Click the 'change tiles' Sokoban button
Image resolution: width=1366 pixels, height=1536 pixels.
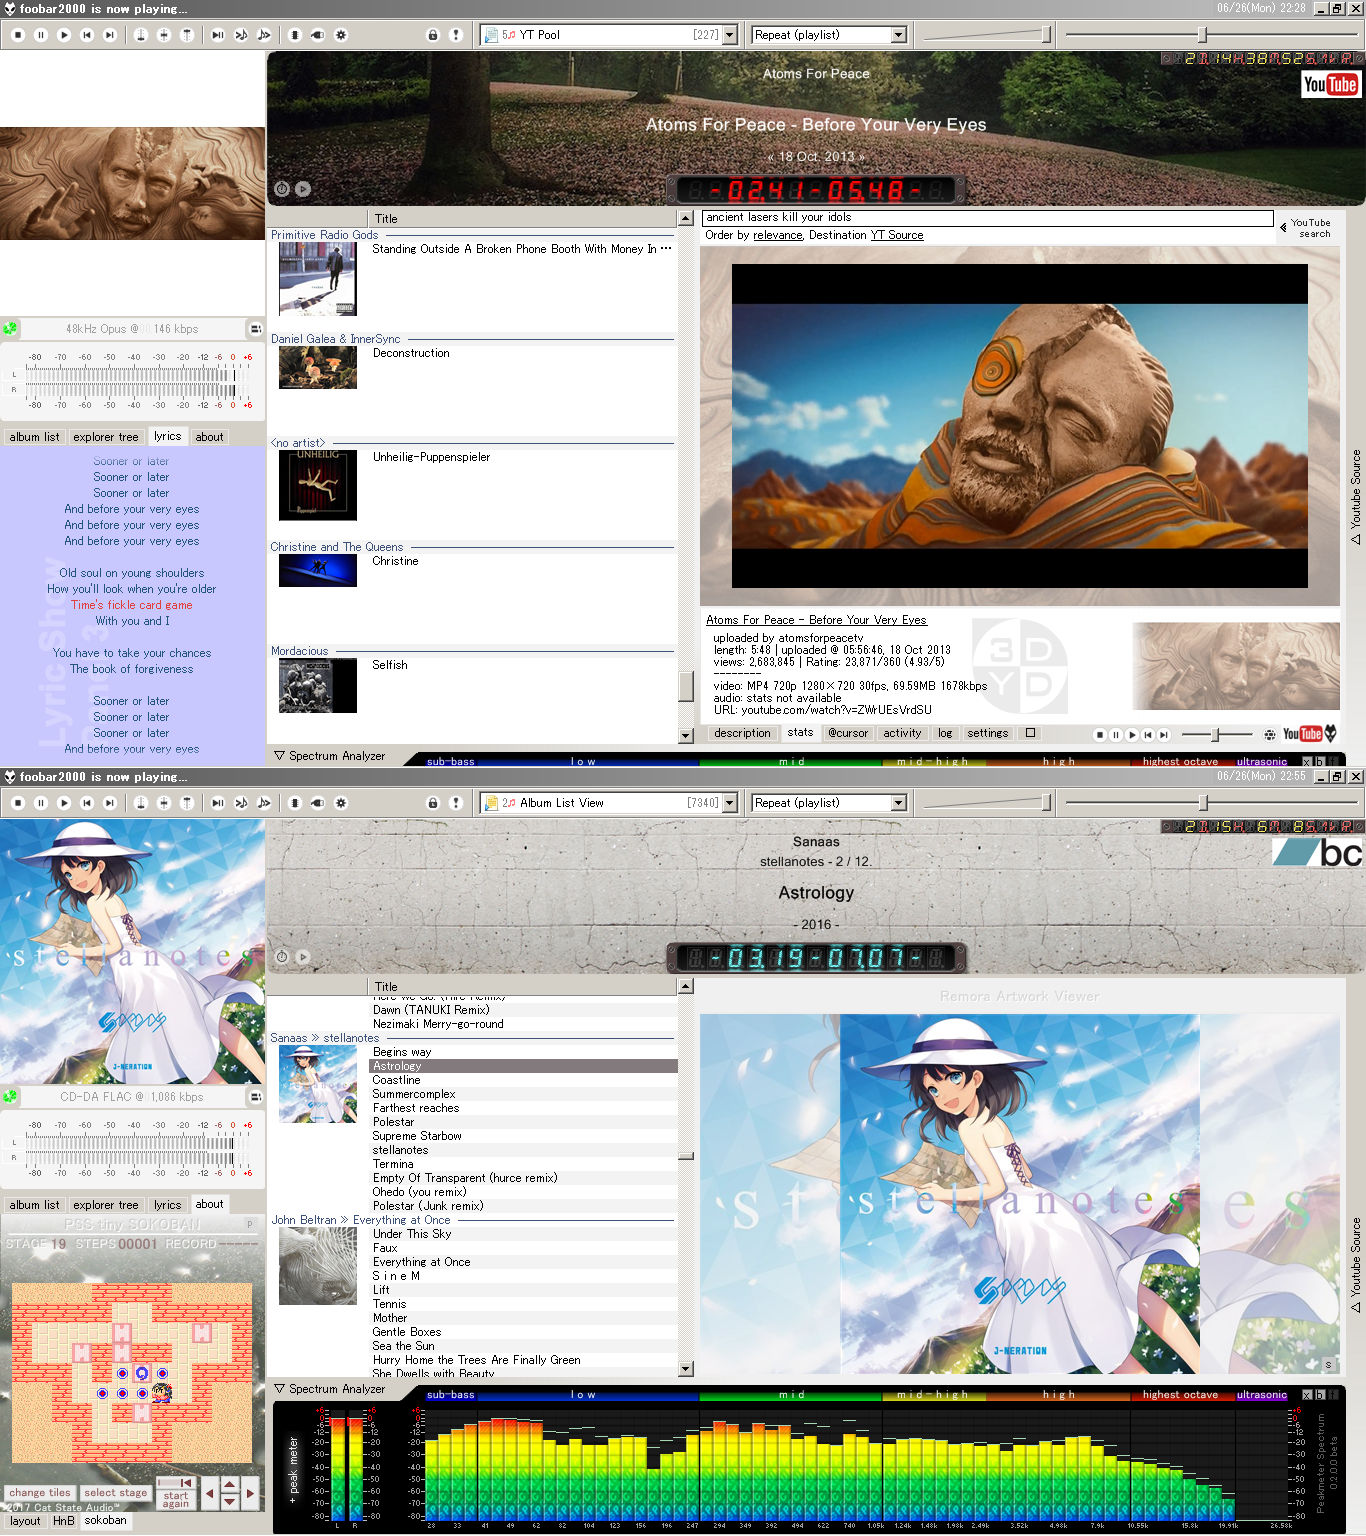point(40,1493)
